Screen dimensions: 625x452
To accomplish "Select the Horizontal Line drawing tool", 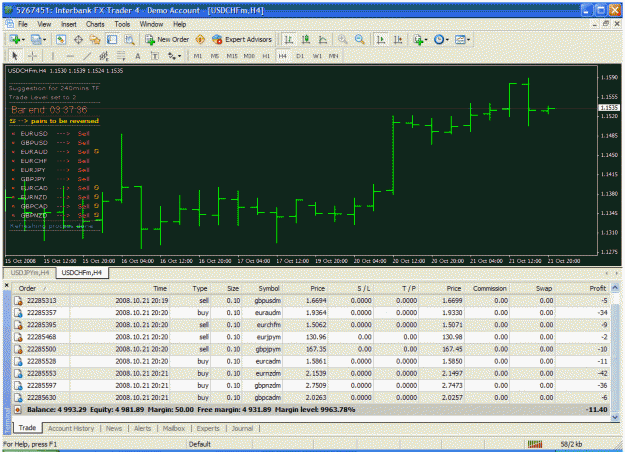I will point(70,56).
